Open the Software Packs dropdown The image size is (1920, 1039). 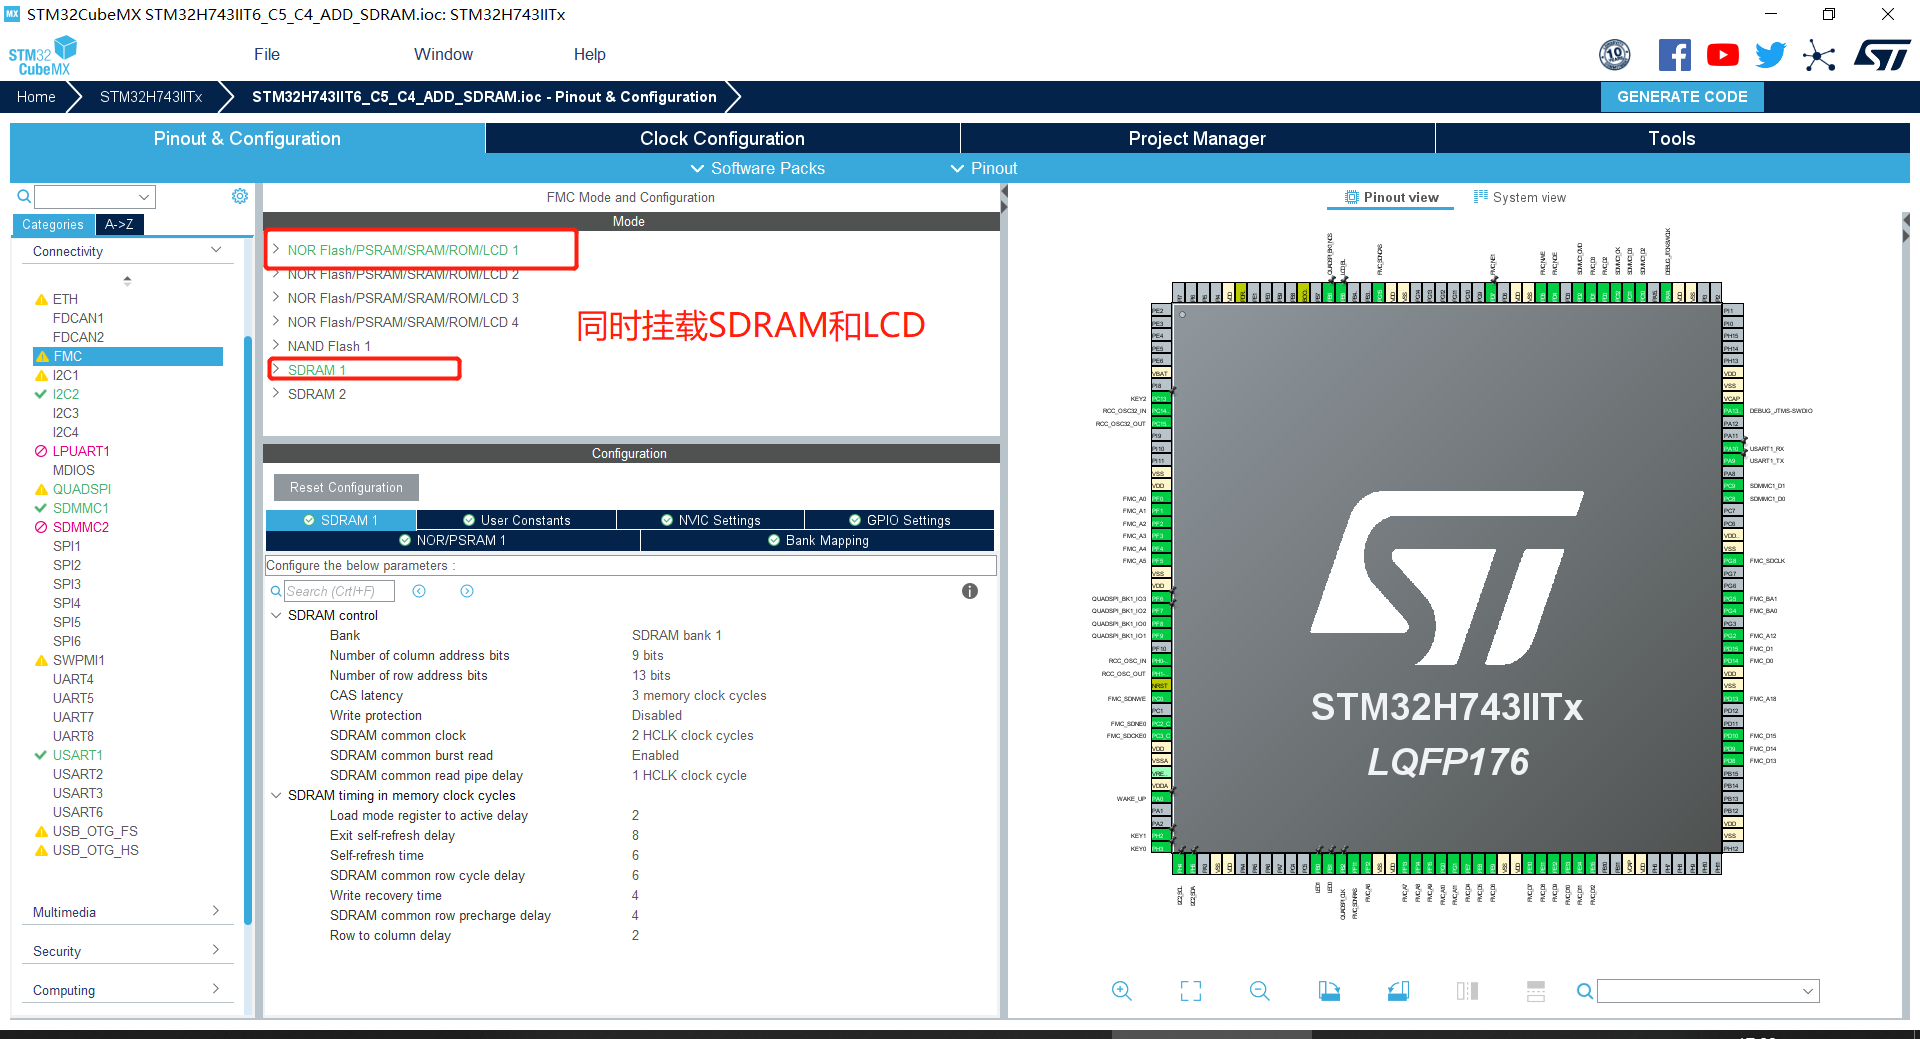(758, 168)
